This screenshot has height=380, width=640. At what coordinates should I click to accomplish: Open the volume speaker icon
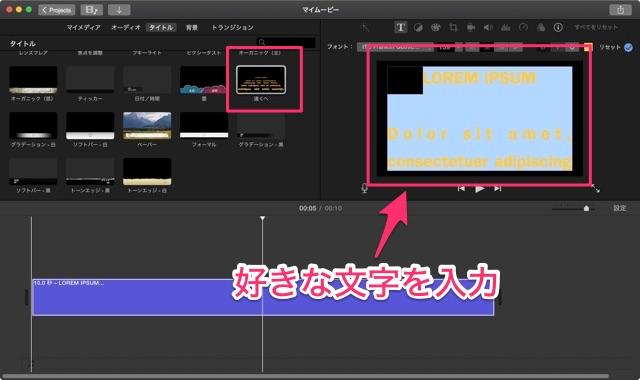488,27
